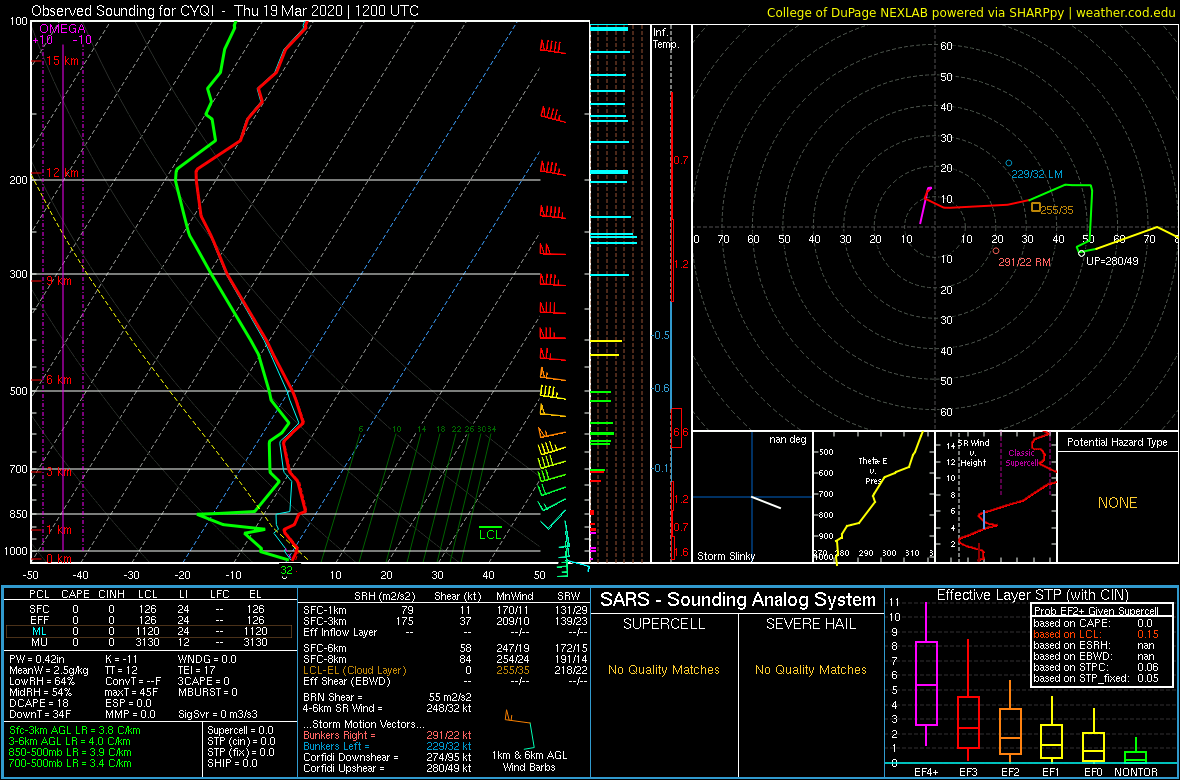1180x780 pixels.
Task: Open the weather.cod.edu NEXLAB credit text
Action: 971,11
